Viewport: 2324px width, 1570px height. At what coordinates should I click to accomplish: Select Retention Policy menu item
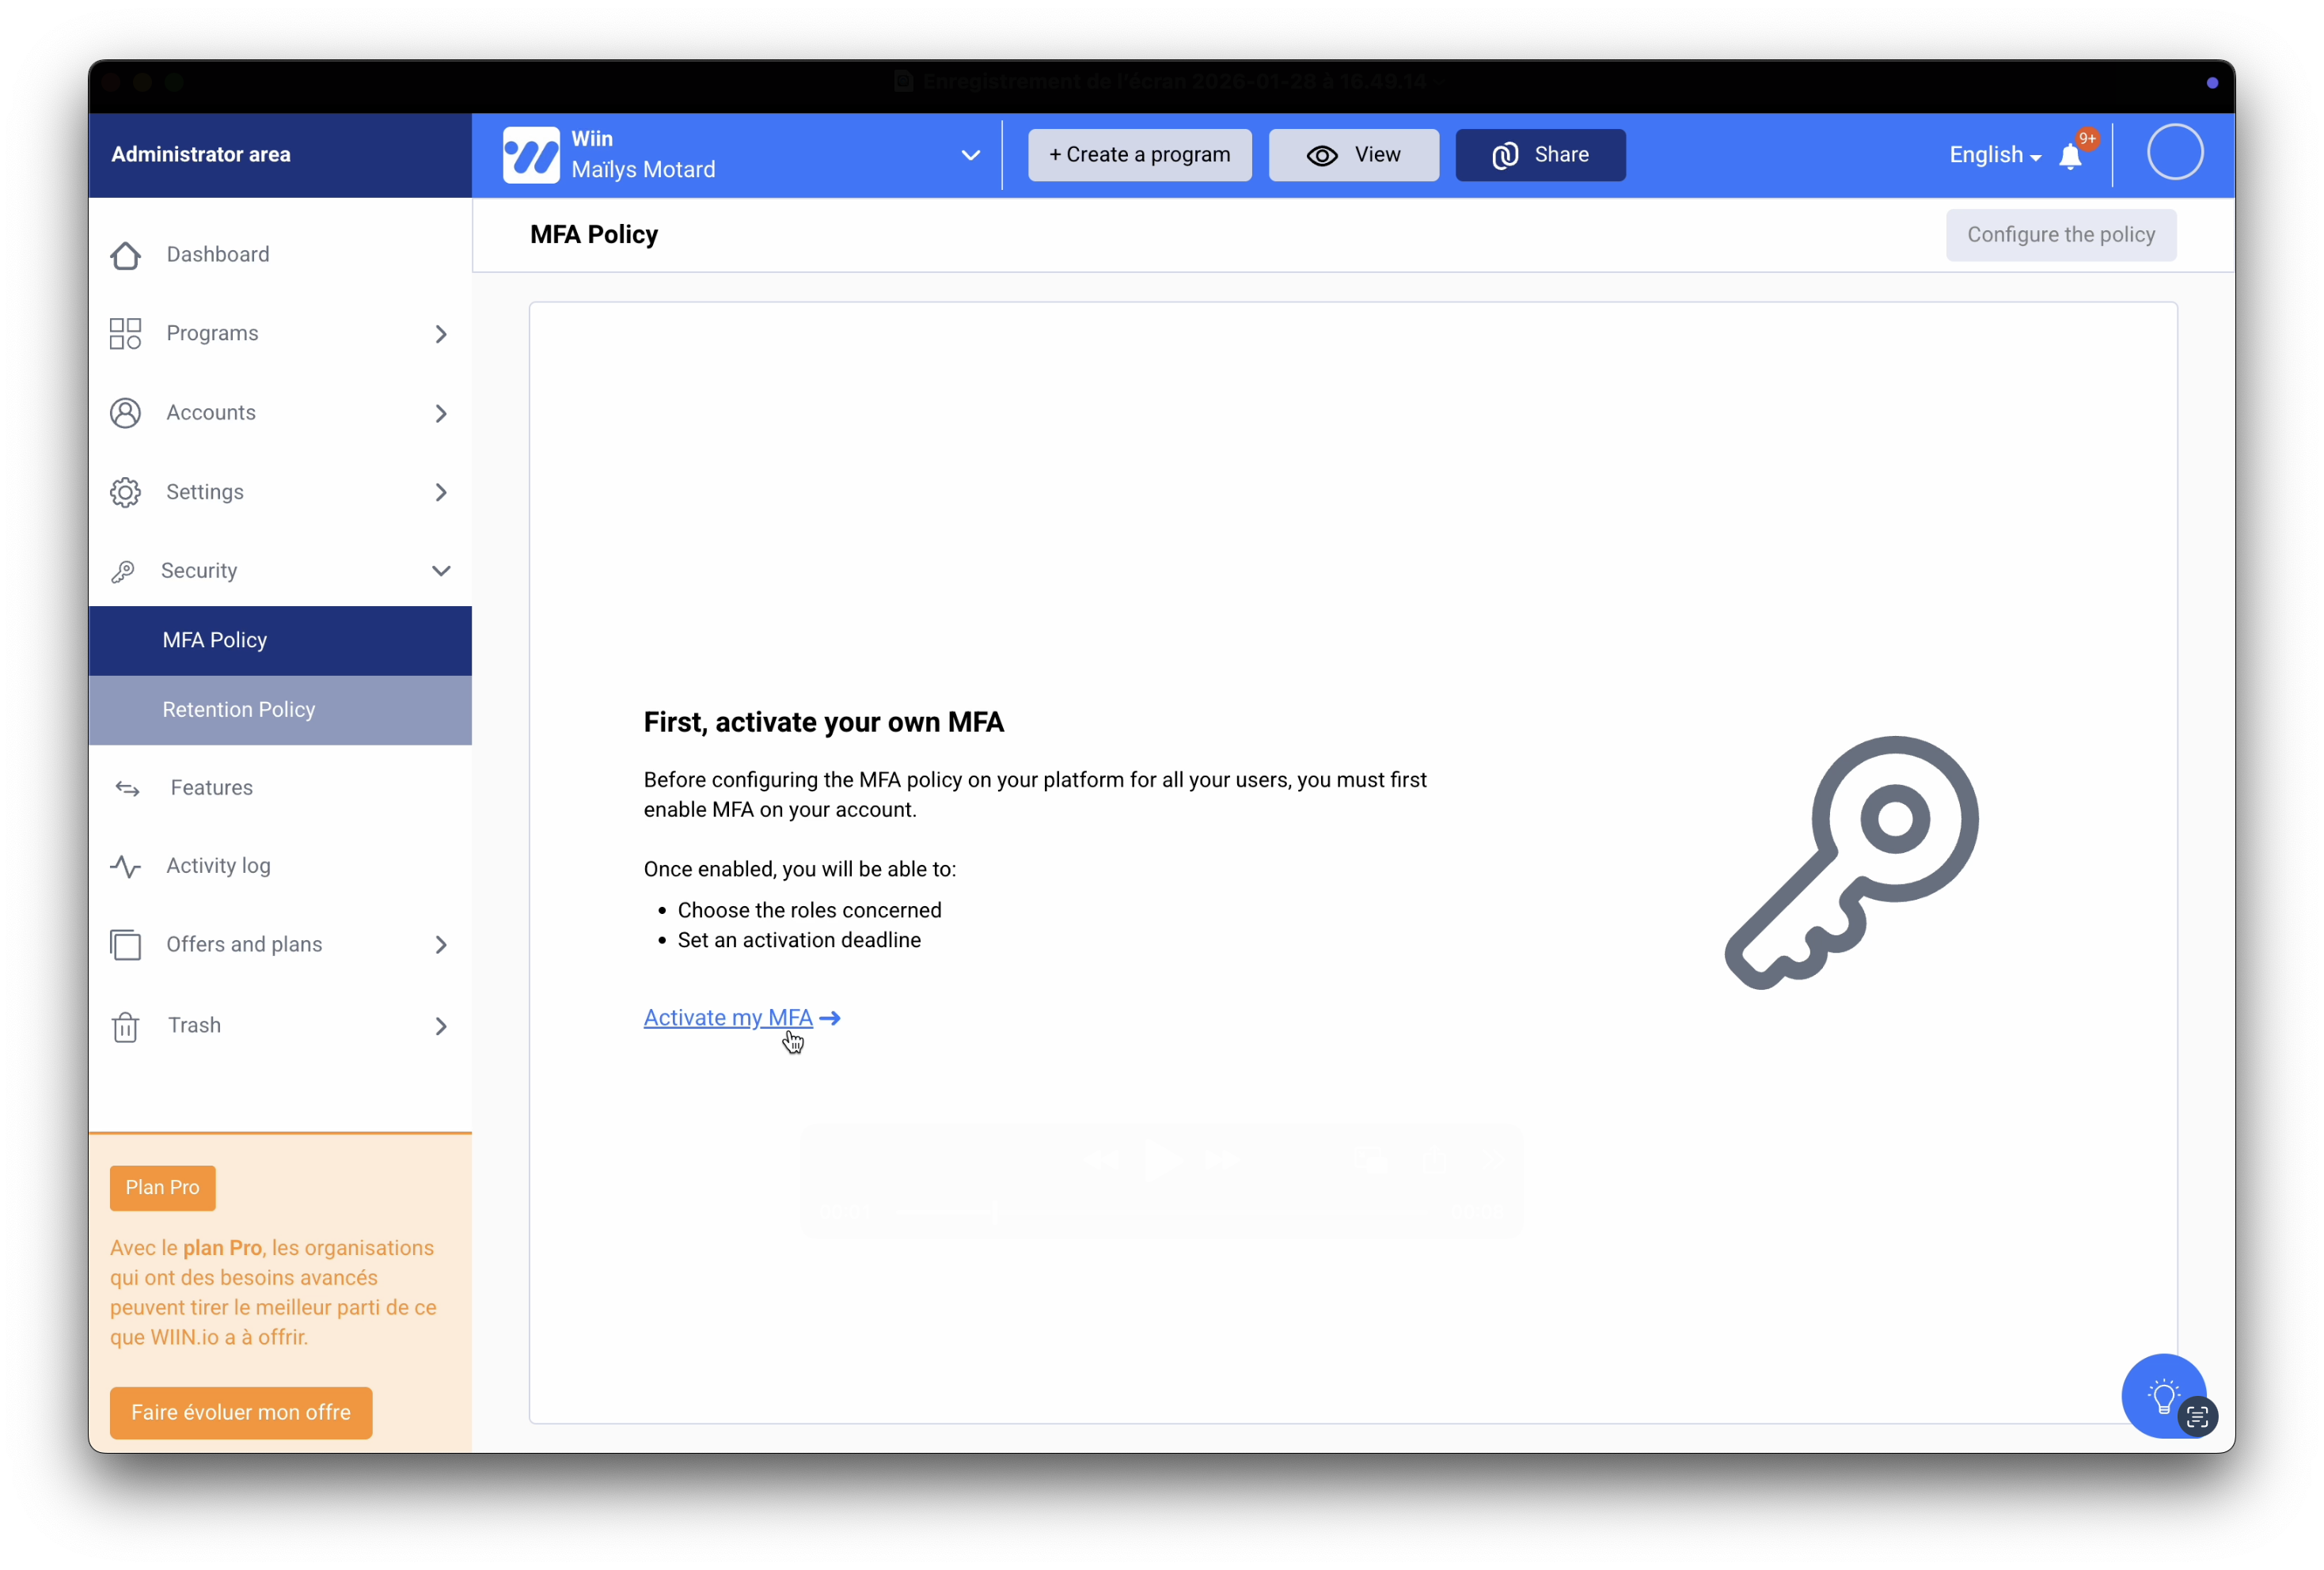[x=239, y=710]
